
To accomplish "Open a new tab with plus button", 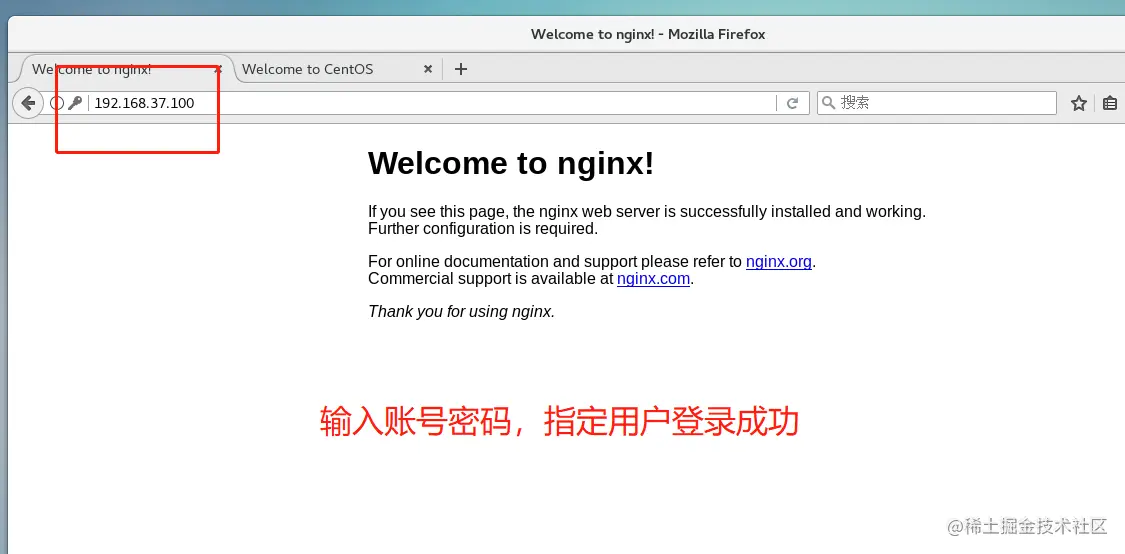I will (x=461, y=69).
